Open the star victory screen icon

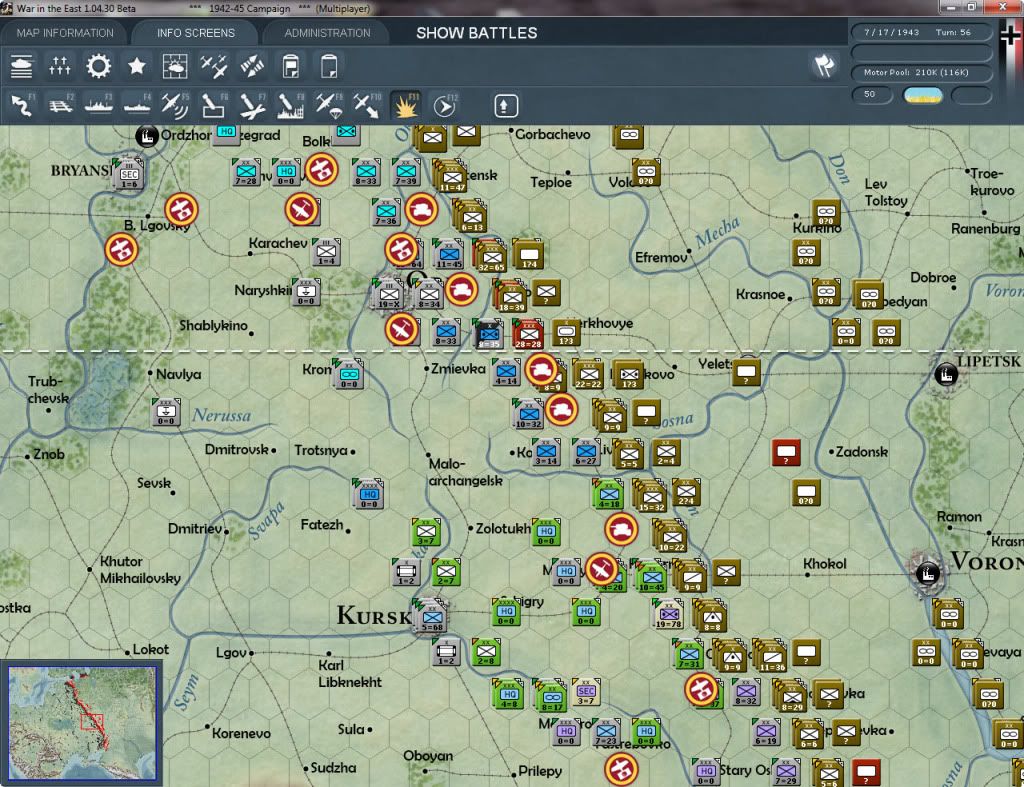coord(136,67)
